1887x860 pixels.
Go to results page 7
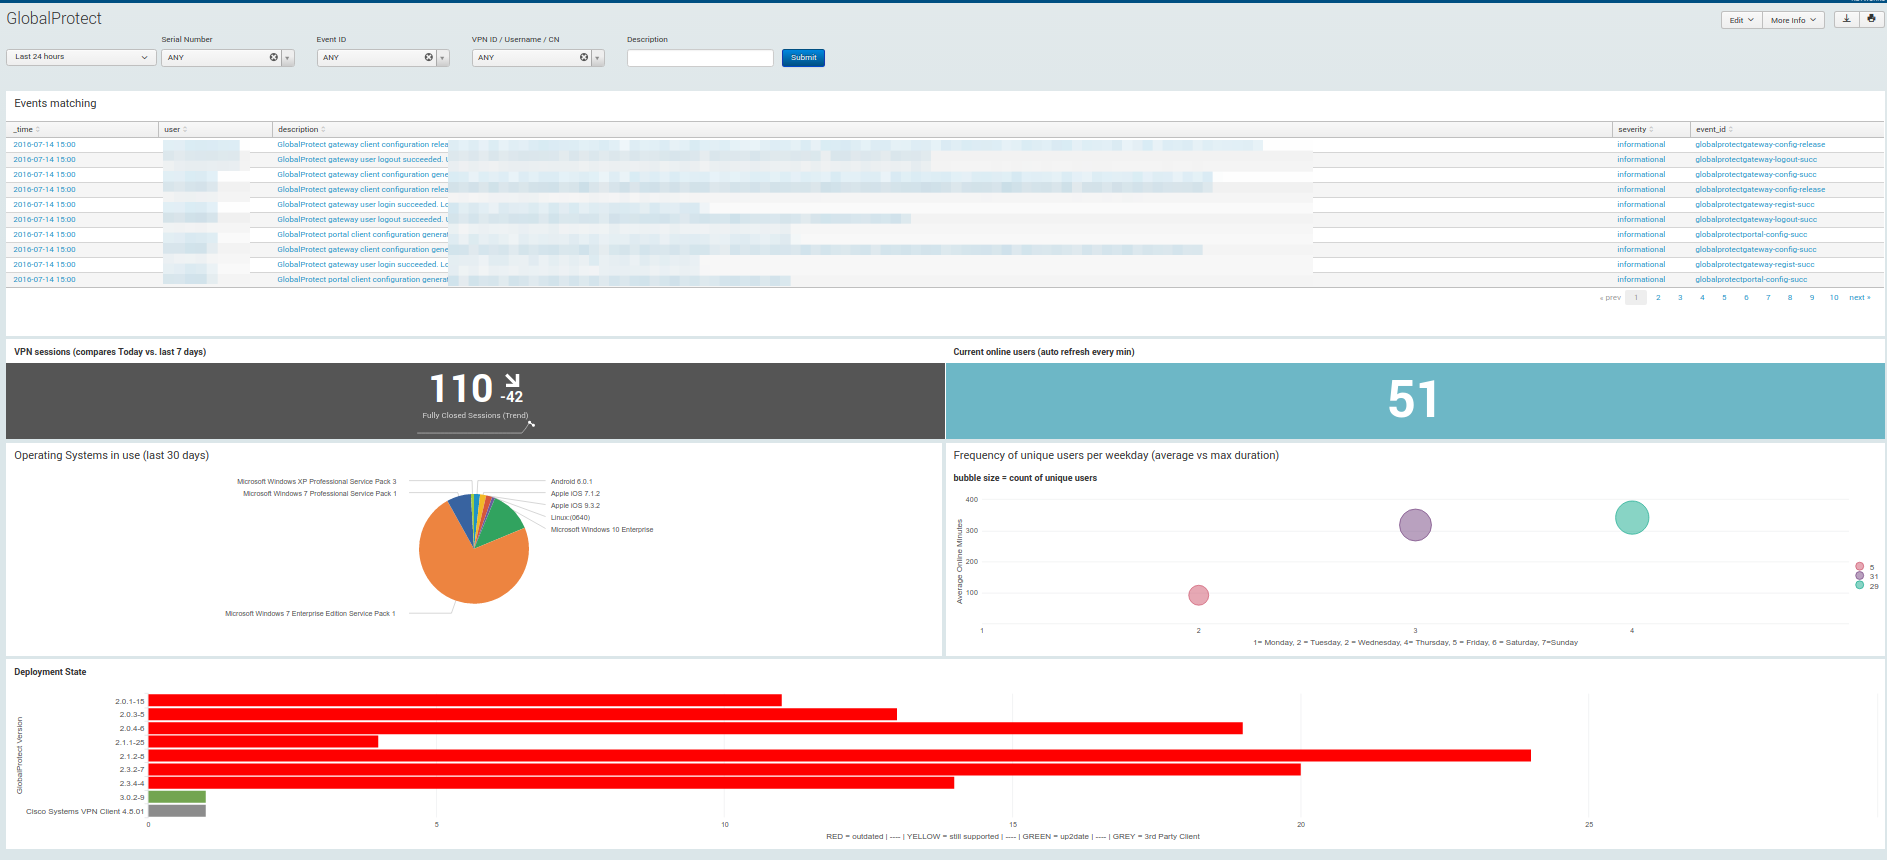point(1768,298)
